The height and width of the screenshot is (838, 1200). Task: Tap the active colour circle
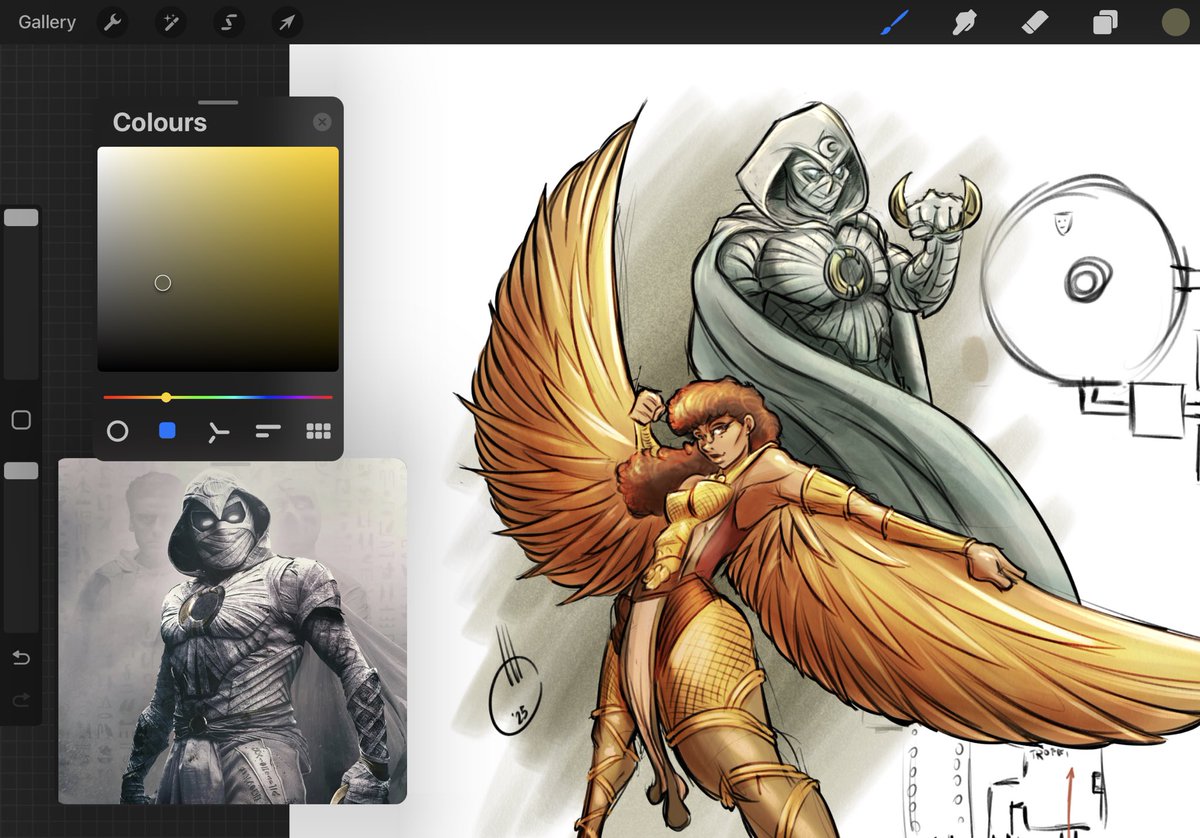(x=1175, y=22)
